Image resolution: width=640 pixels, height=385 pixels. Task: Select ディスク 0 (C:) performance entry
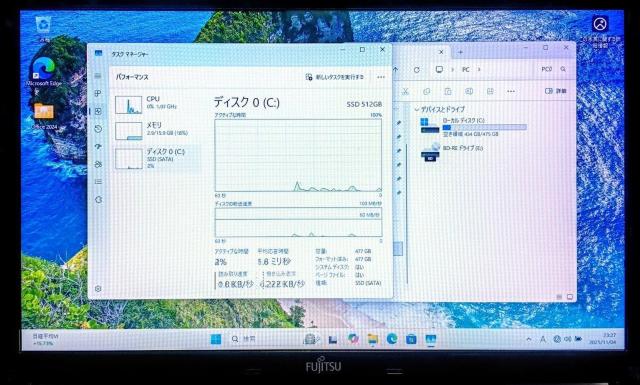[x=157, y=158]
